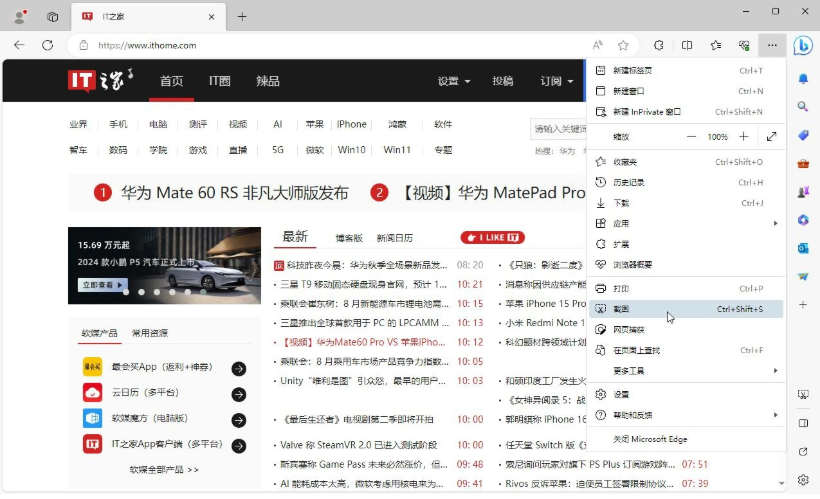Screen dimensions: 820x499
Task: Open 设置 in the Edge menu
Action: [x=686, y=394]
